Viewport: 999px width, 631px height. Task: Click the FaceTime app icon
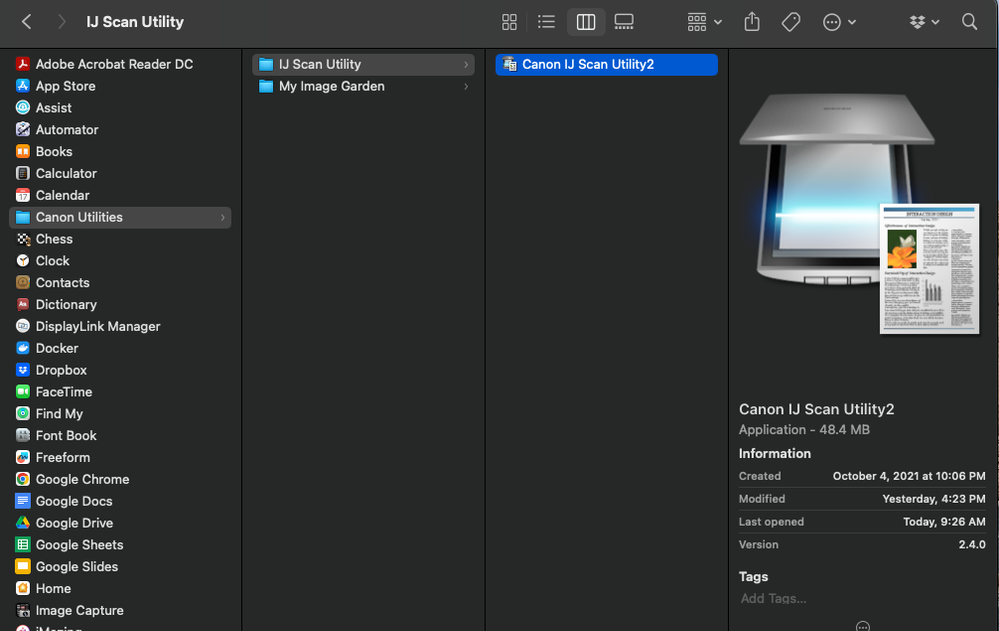tap(23, 392)
